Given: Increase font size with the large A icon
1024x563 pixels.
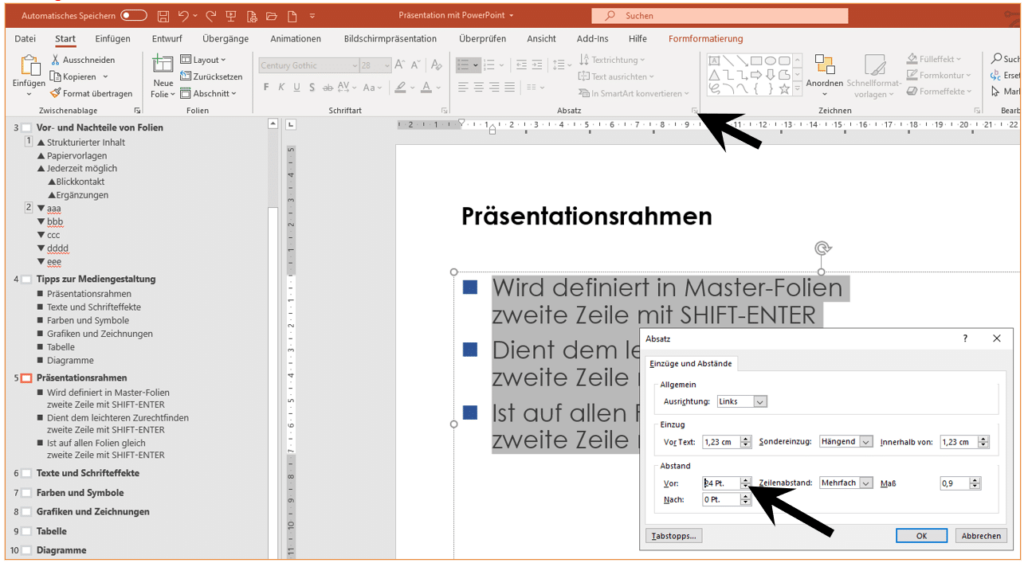Looking at the screenshot, I should 400,65.
